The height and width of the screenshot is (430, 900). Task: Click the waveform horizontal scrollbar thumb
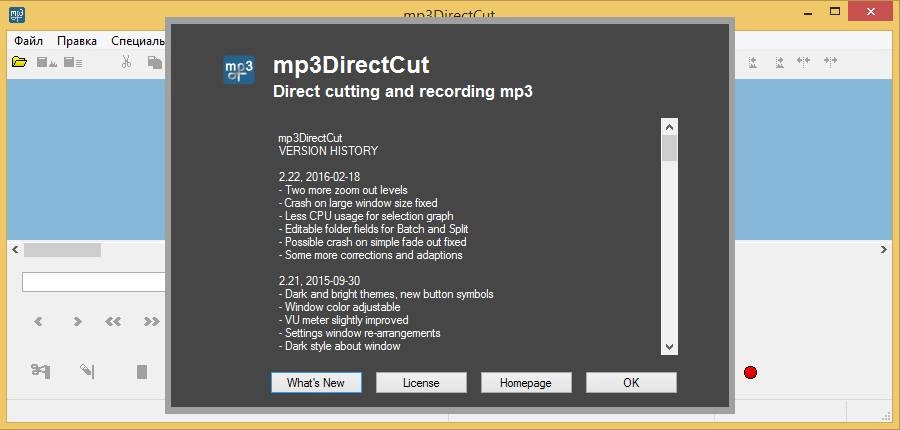[x=62, y=250]
